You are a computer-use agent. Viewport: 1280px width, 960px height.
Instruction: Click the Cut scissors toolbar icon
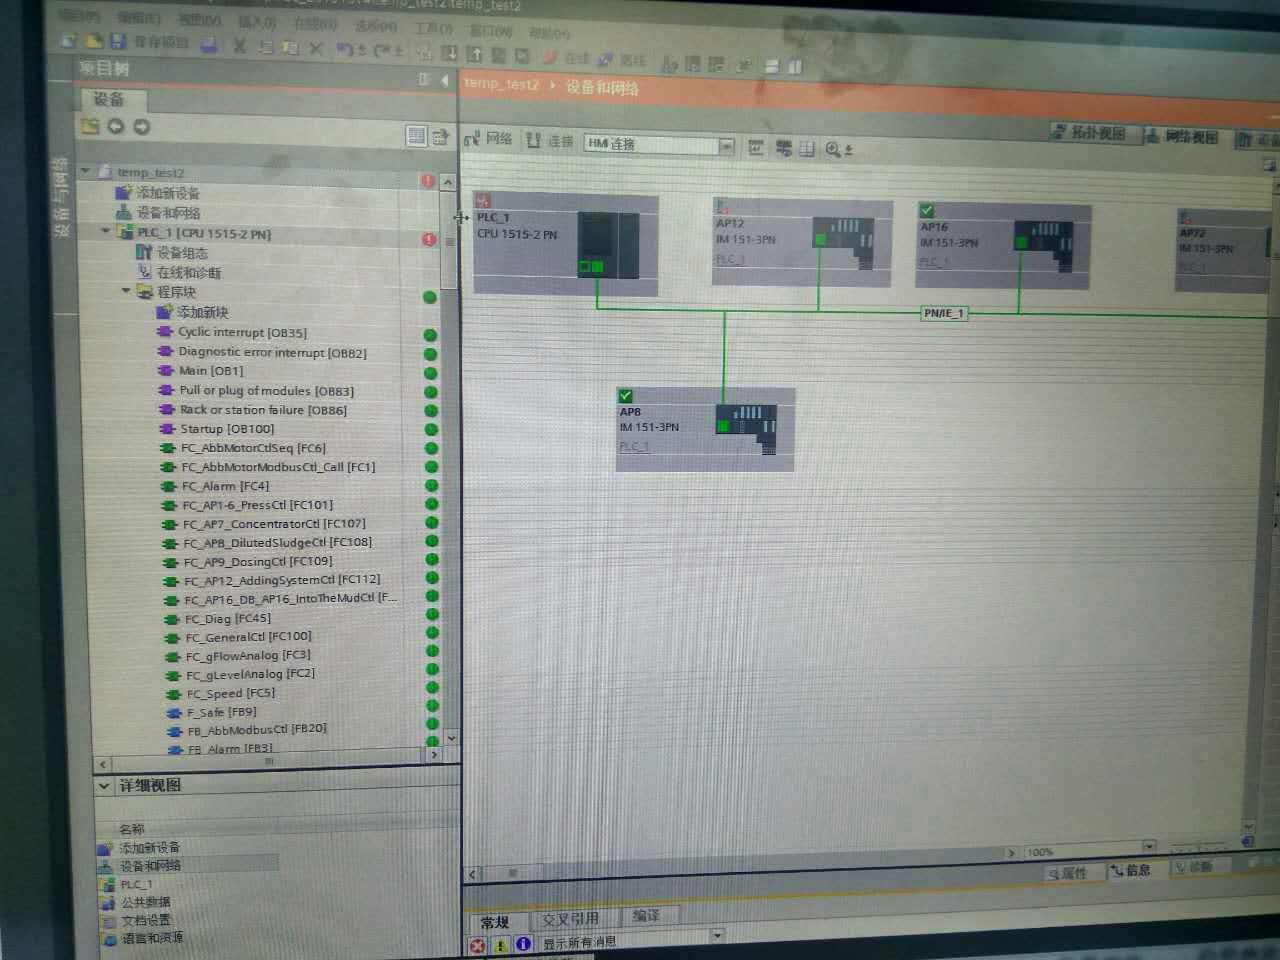coord(240,45)
